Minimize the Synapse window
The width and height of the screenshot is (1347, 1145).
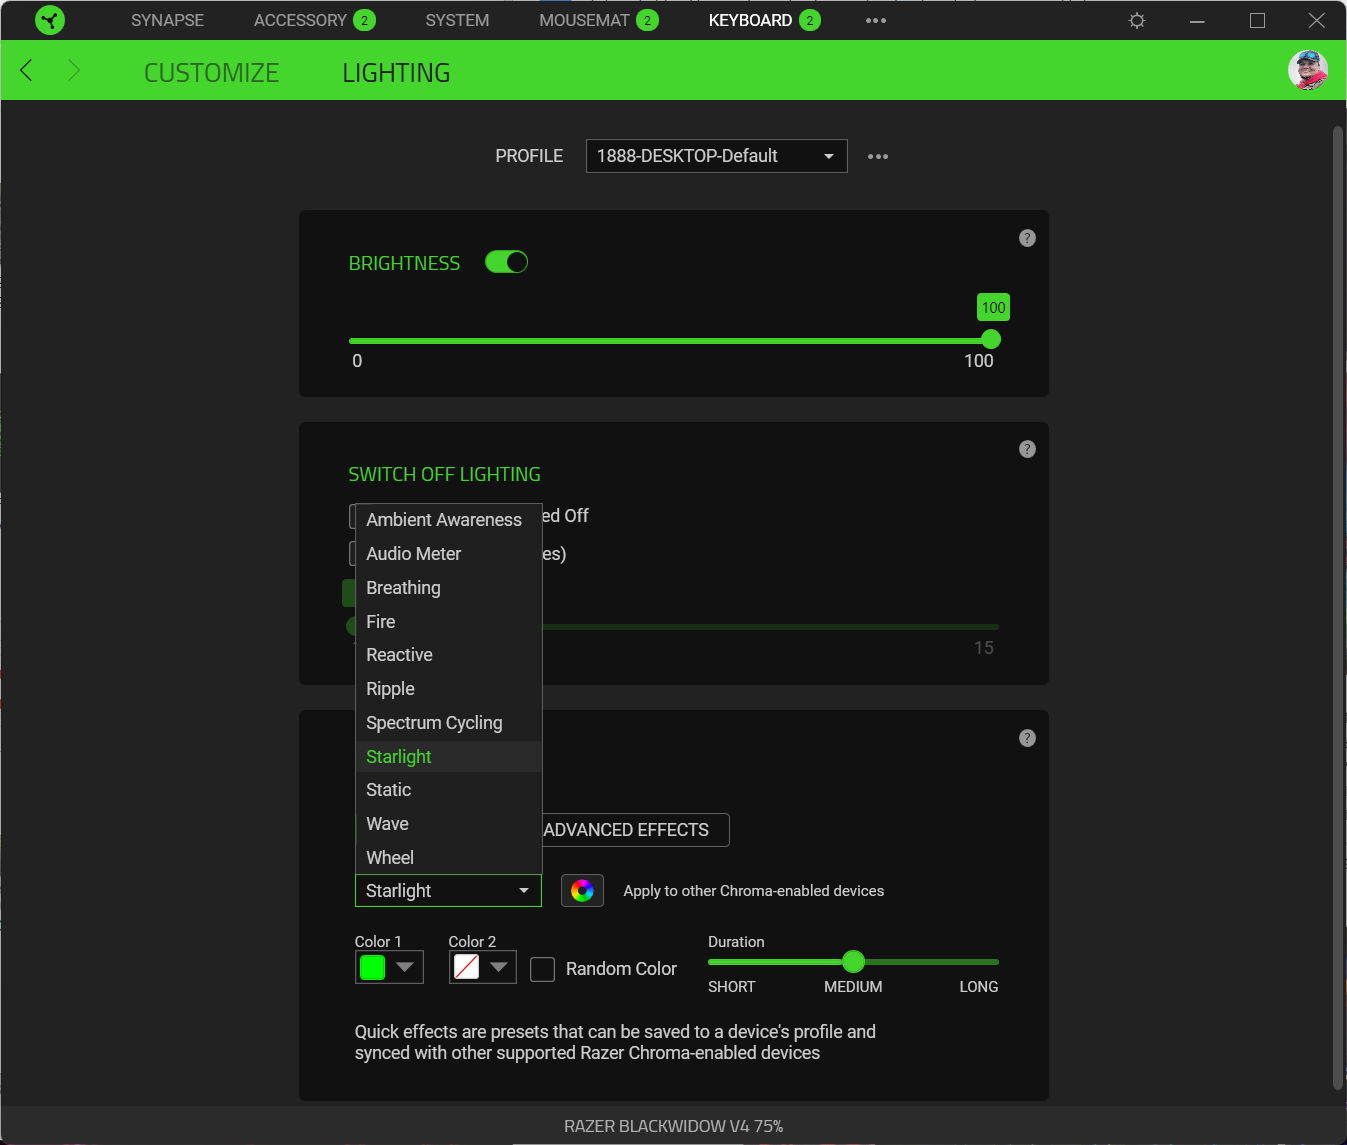[1197, 20]
